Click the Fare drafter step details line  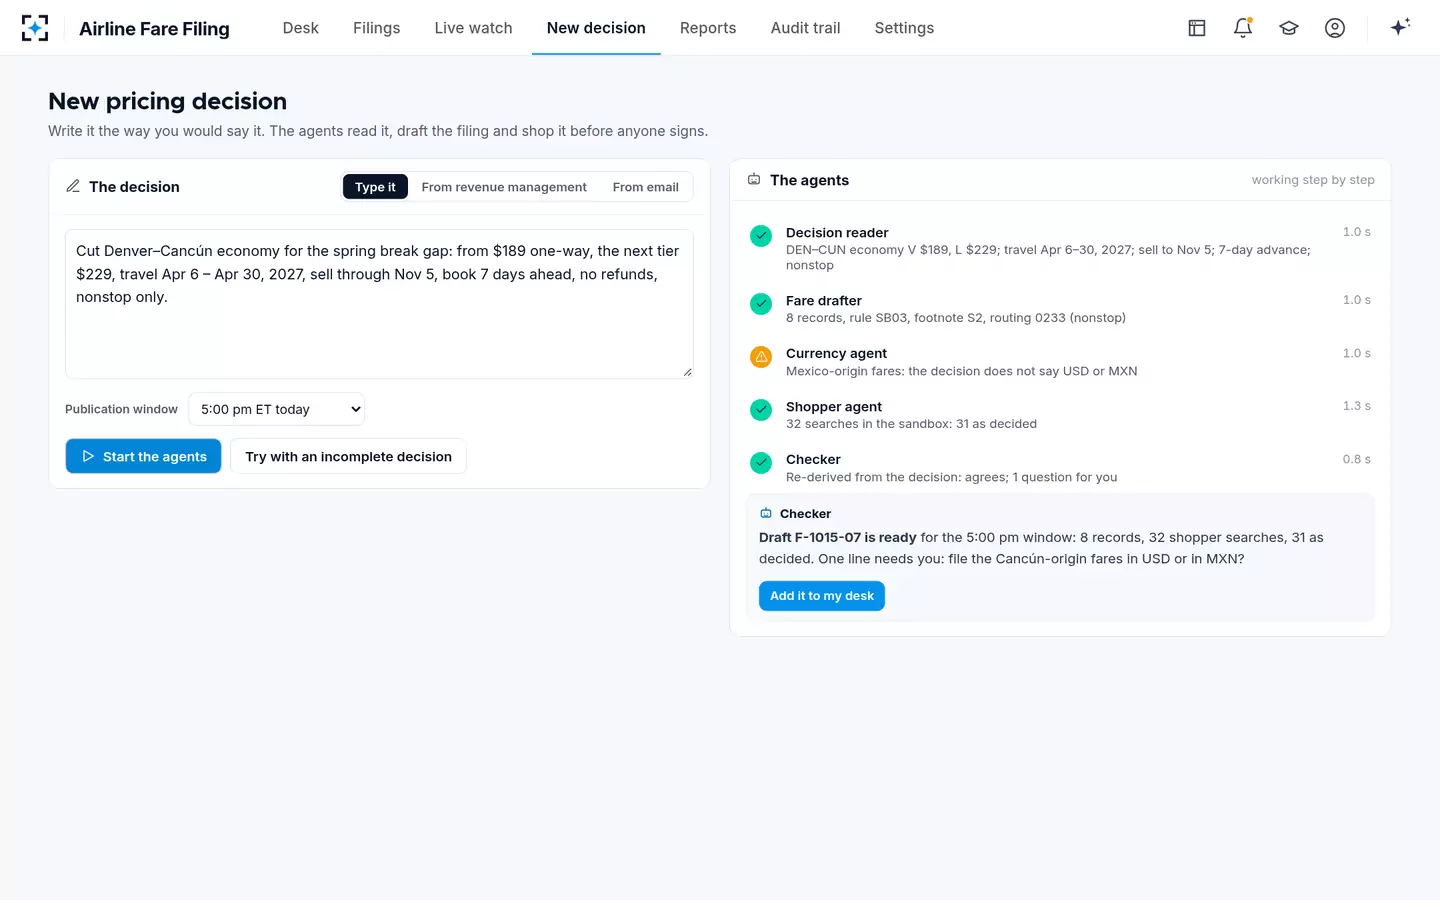click(956, 318)
